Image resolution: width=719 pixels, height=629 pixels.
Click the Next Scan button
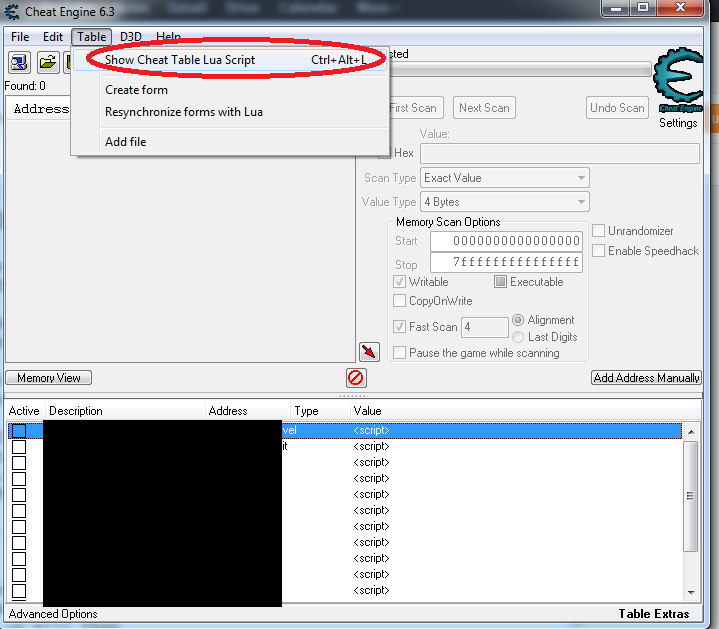484,108
